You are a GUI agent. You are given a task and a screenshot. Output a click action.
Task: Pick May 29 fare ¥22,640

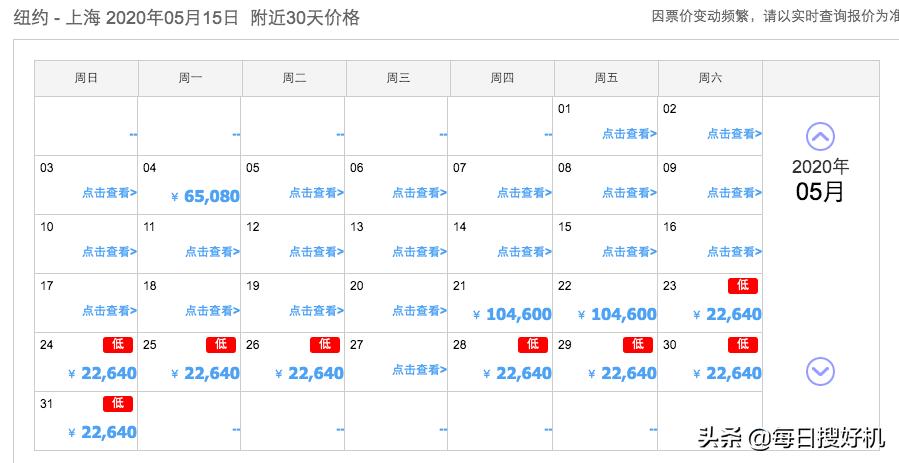(x=622, y=374)
